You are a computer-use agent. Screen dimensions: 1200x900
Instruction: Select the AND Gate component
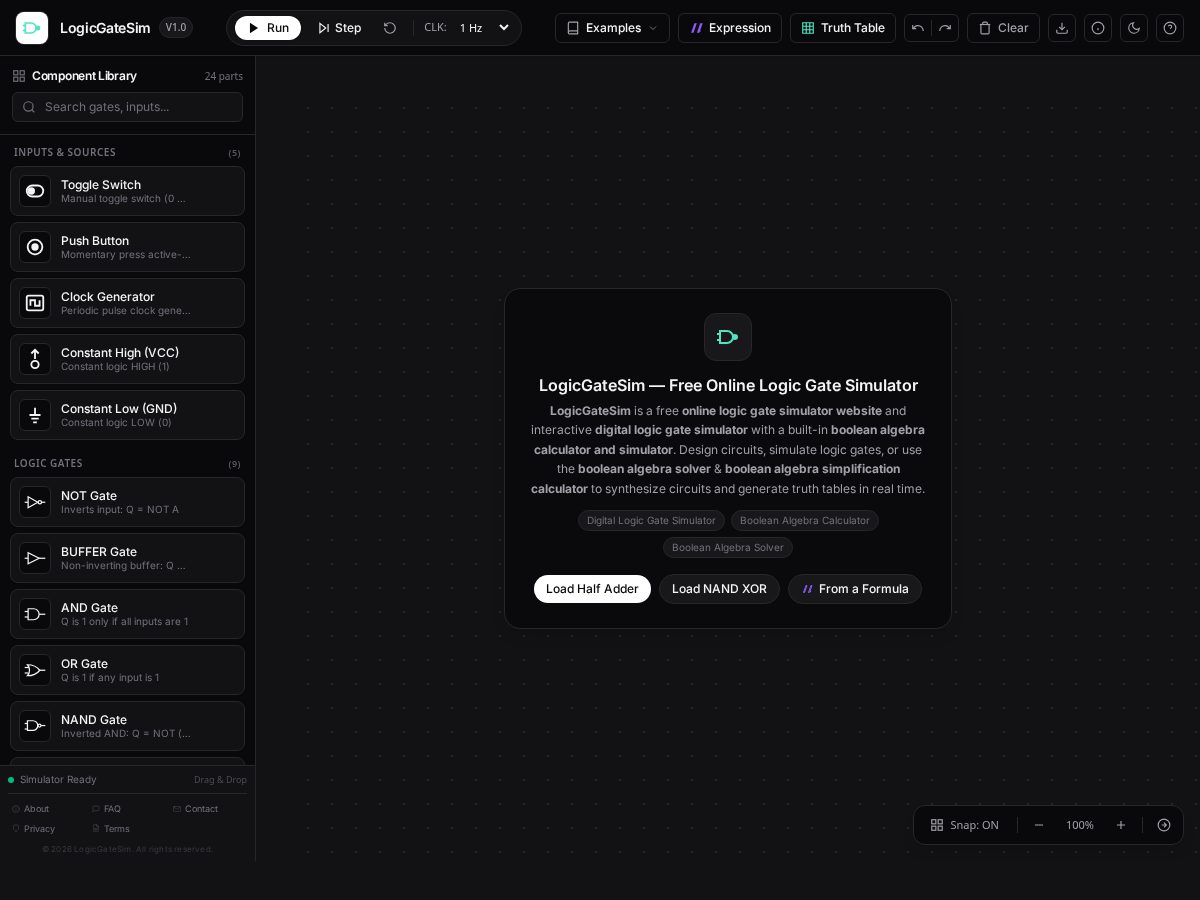[x=127, y=614]
